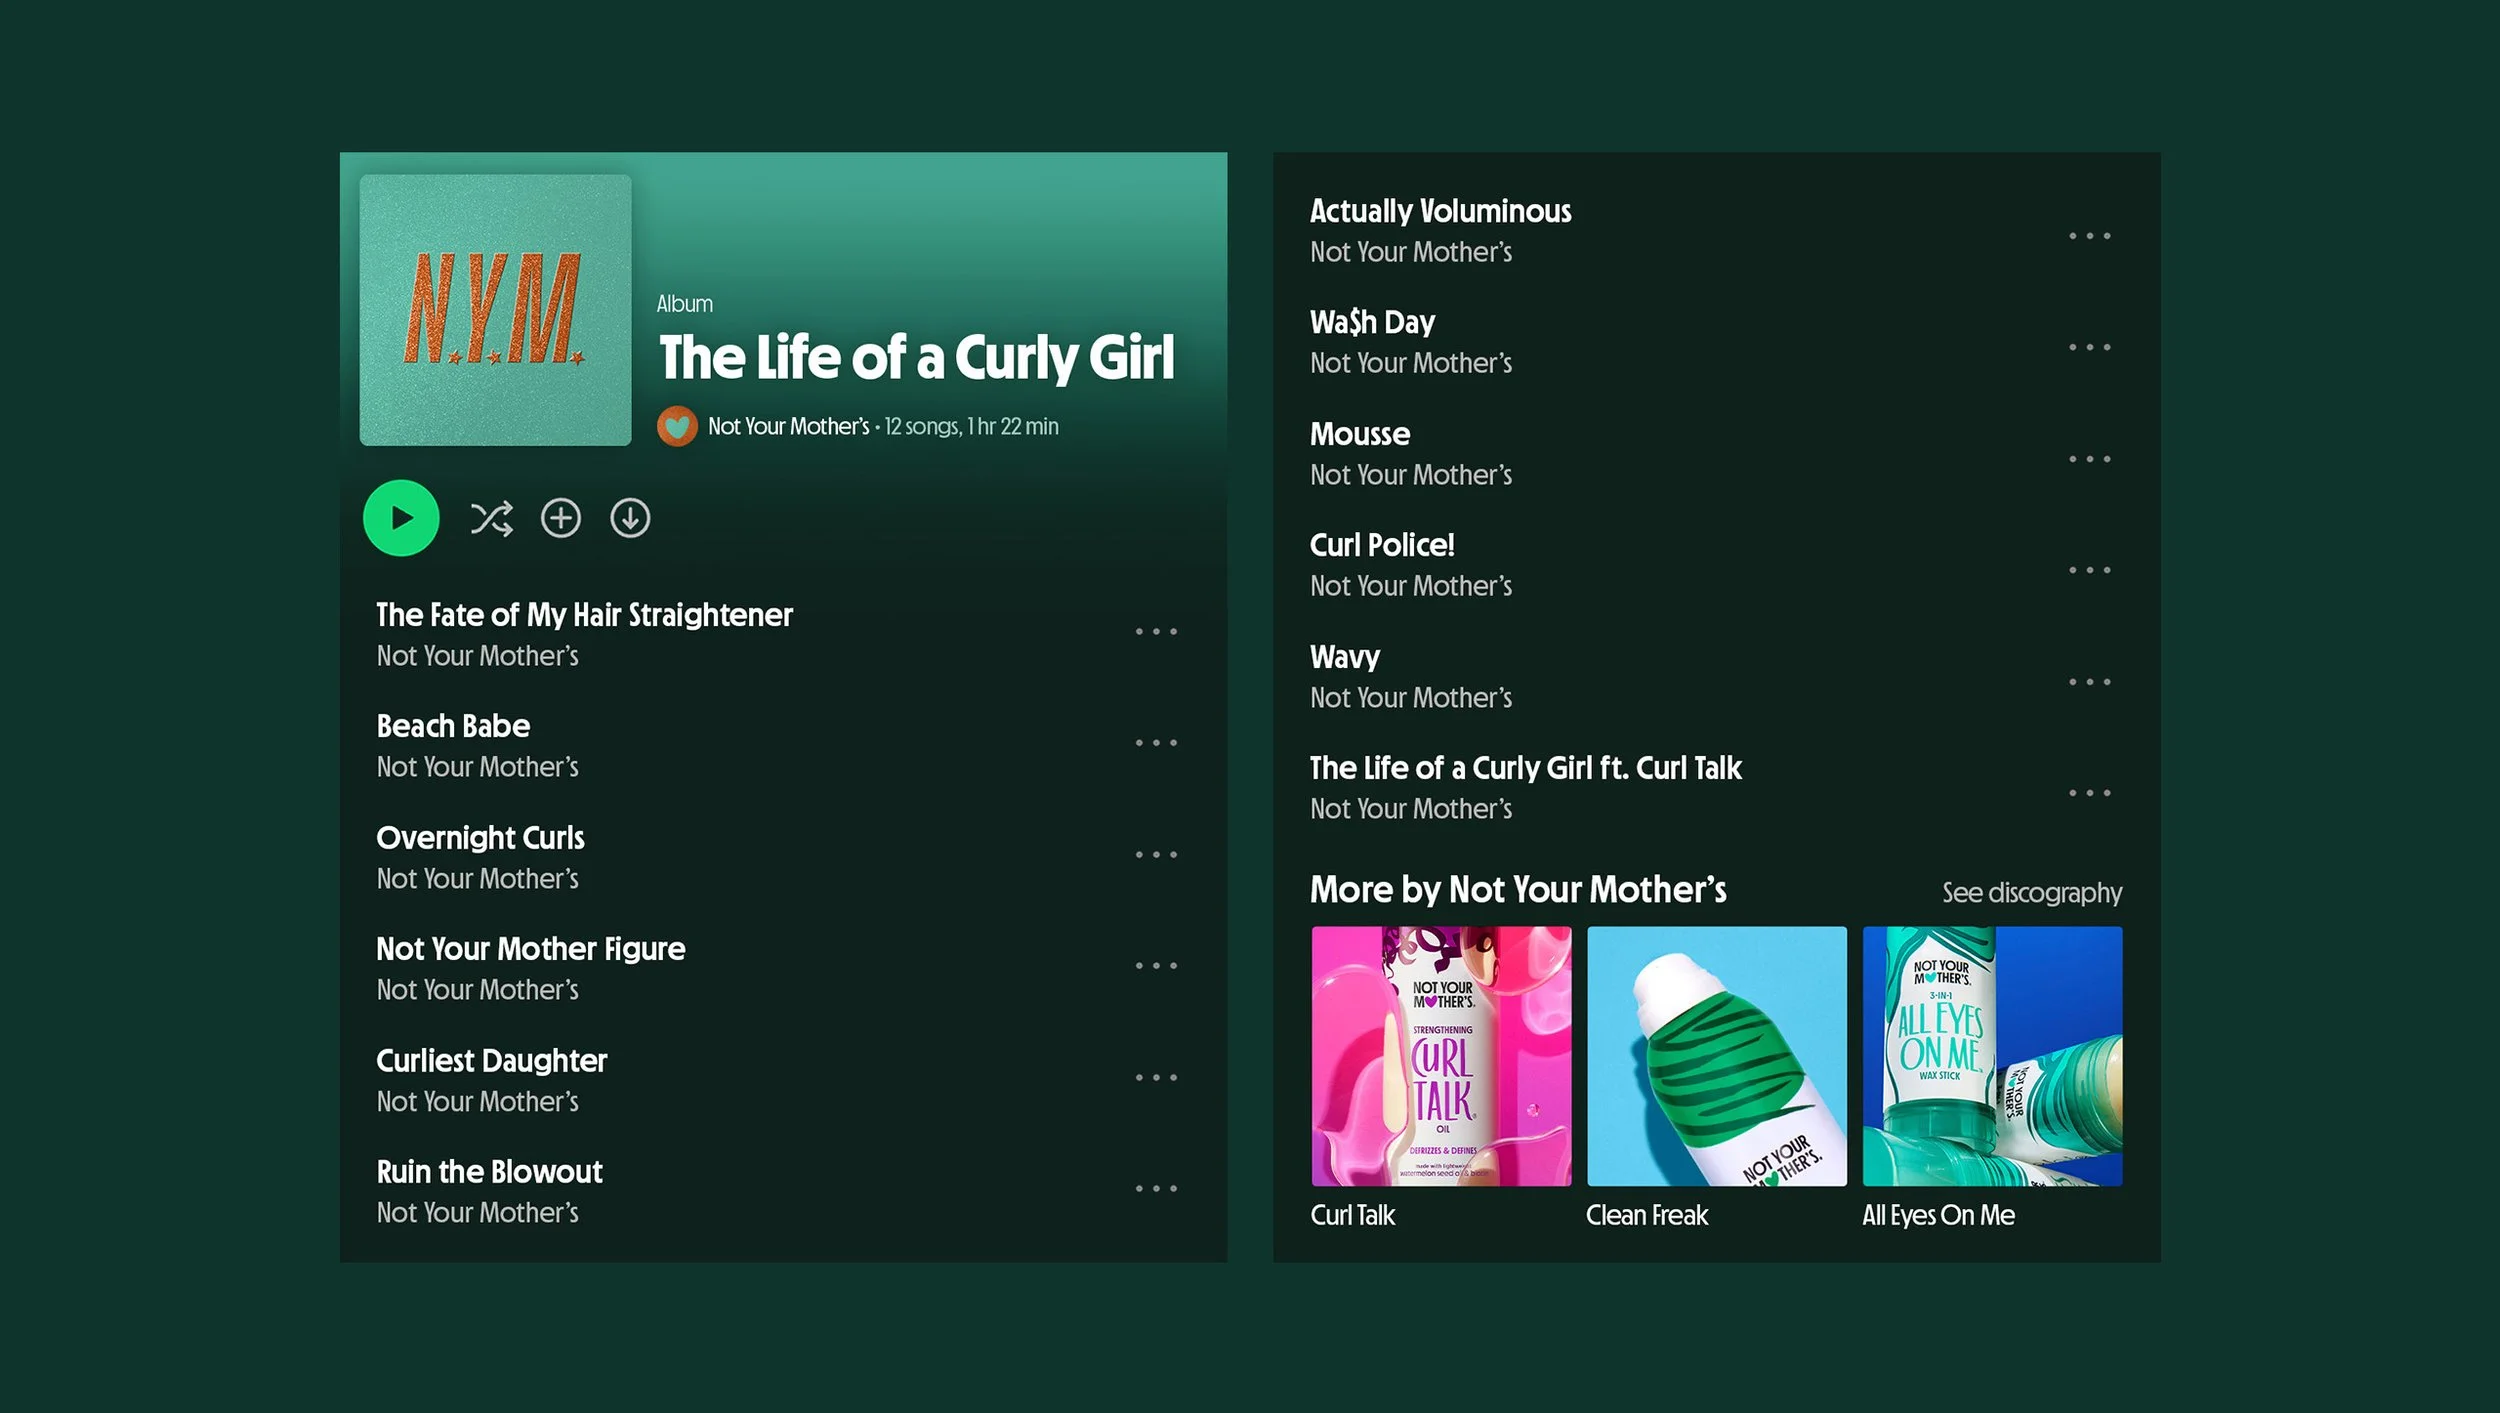Expand options for Ruin the Blowout
Screen dimensions: 2500x1413
(1155, 1187)
